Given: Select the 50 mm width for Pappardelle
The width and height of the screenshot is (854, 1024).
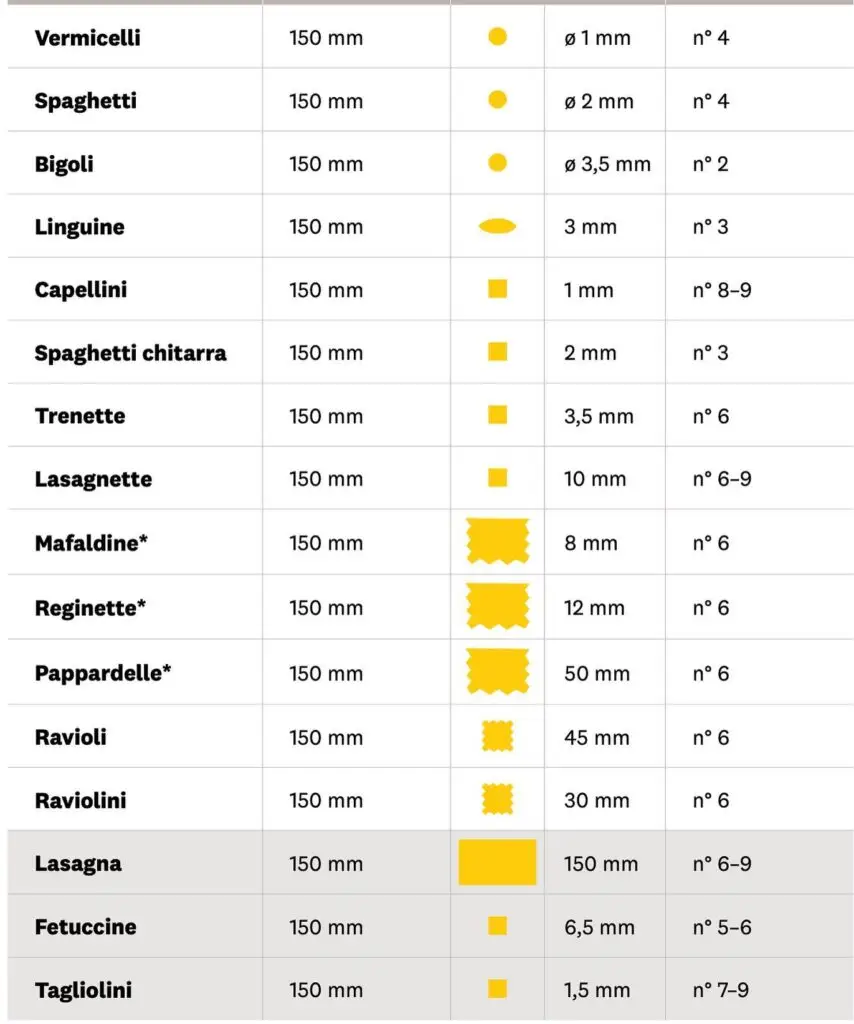Looking at the screenshot, I should 597,673.
